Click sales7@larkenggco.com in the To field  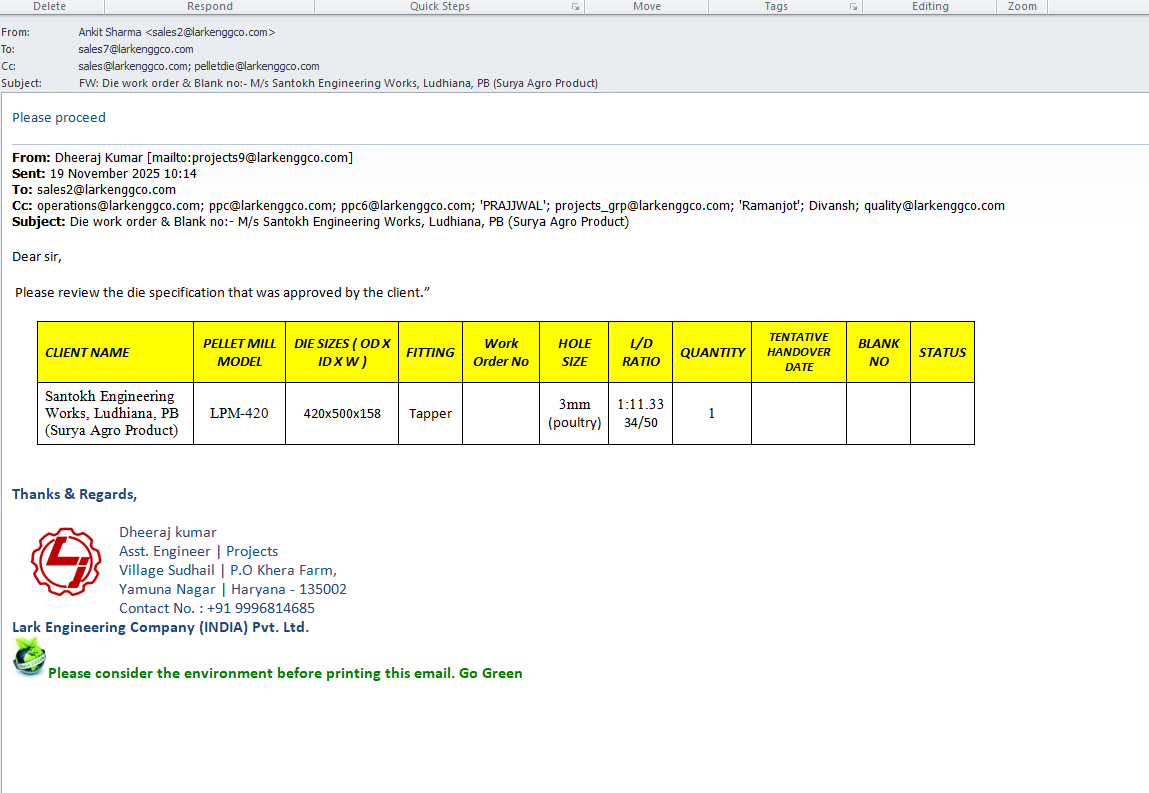[136, 49]
